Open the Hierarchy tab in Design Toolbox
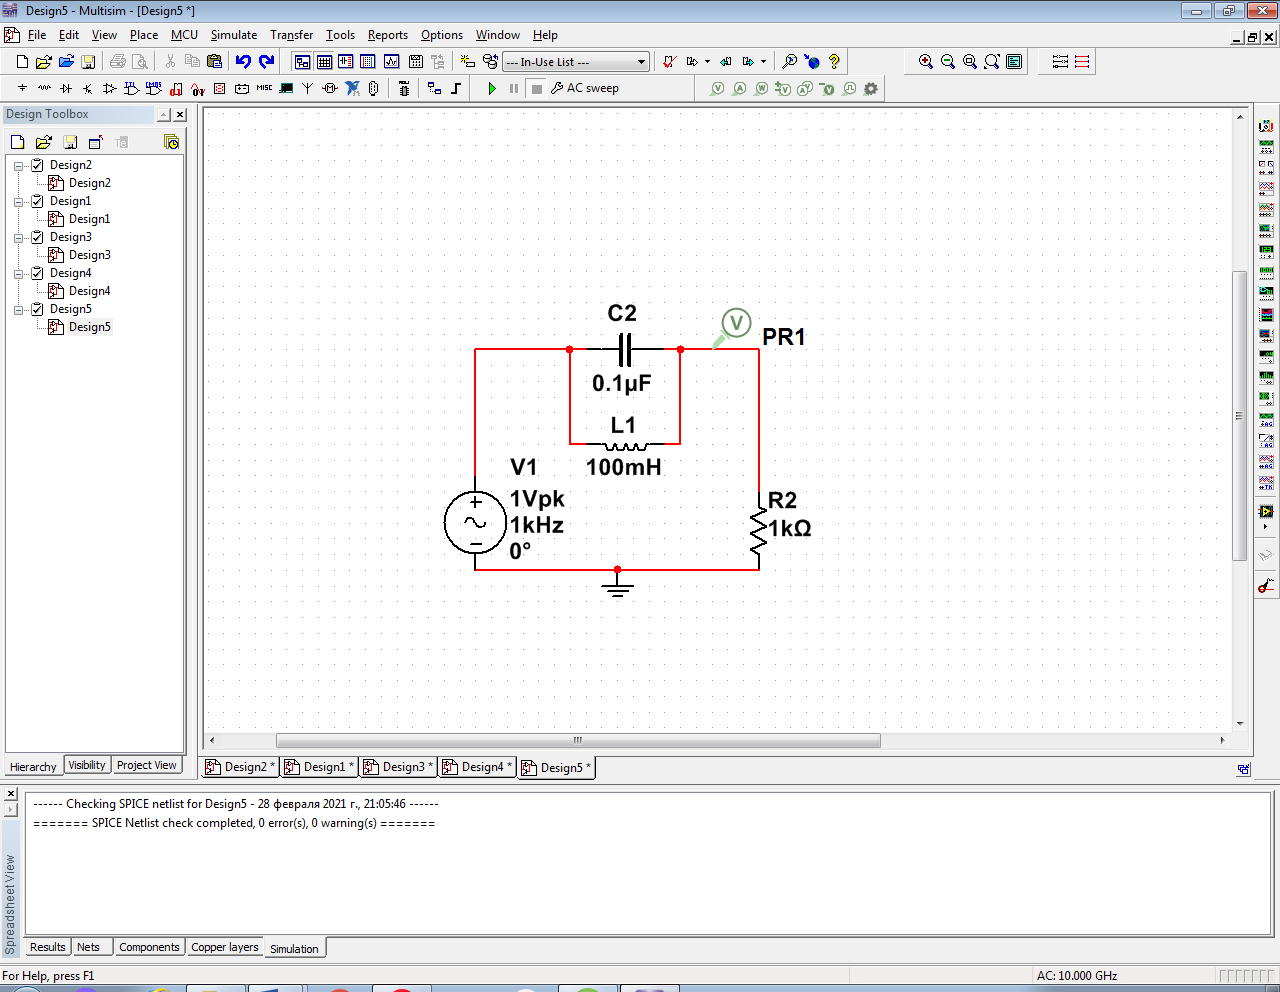Image resolution: width=1280 pixels, height=992 pixels. point(33,767)
